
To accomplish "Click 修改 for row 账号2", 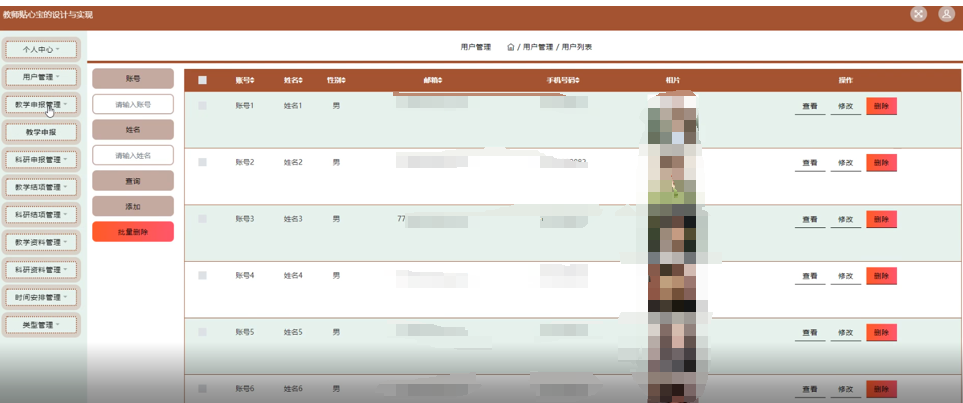I will [x=846, y=163].
